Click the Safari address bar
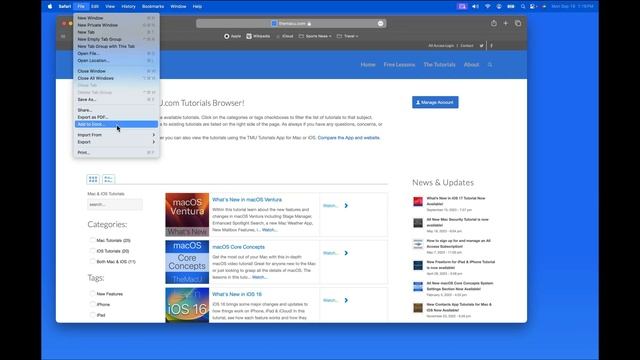This screenshot has width=640, height=360. pos(291,23)
